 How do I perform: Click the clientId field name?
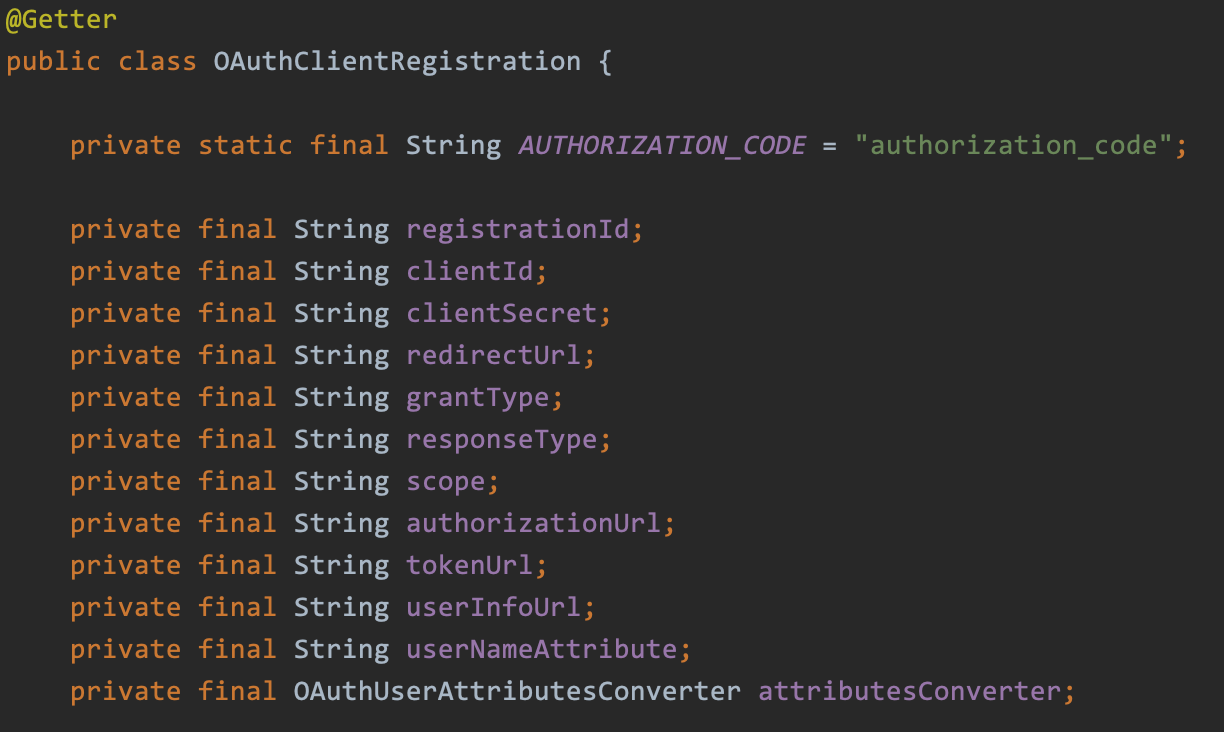click(470, 272)
